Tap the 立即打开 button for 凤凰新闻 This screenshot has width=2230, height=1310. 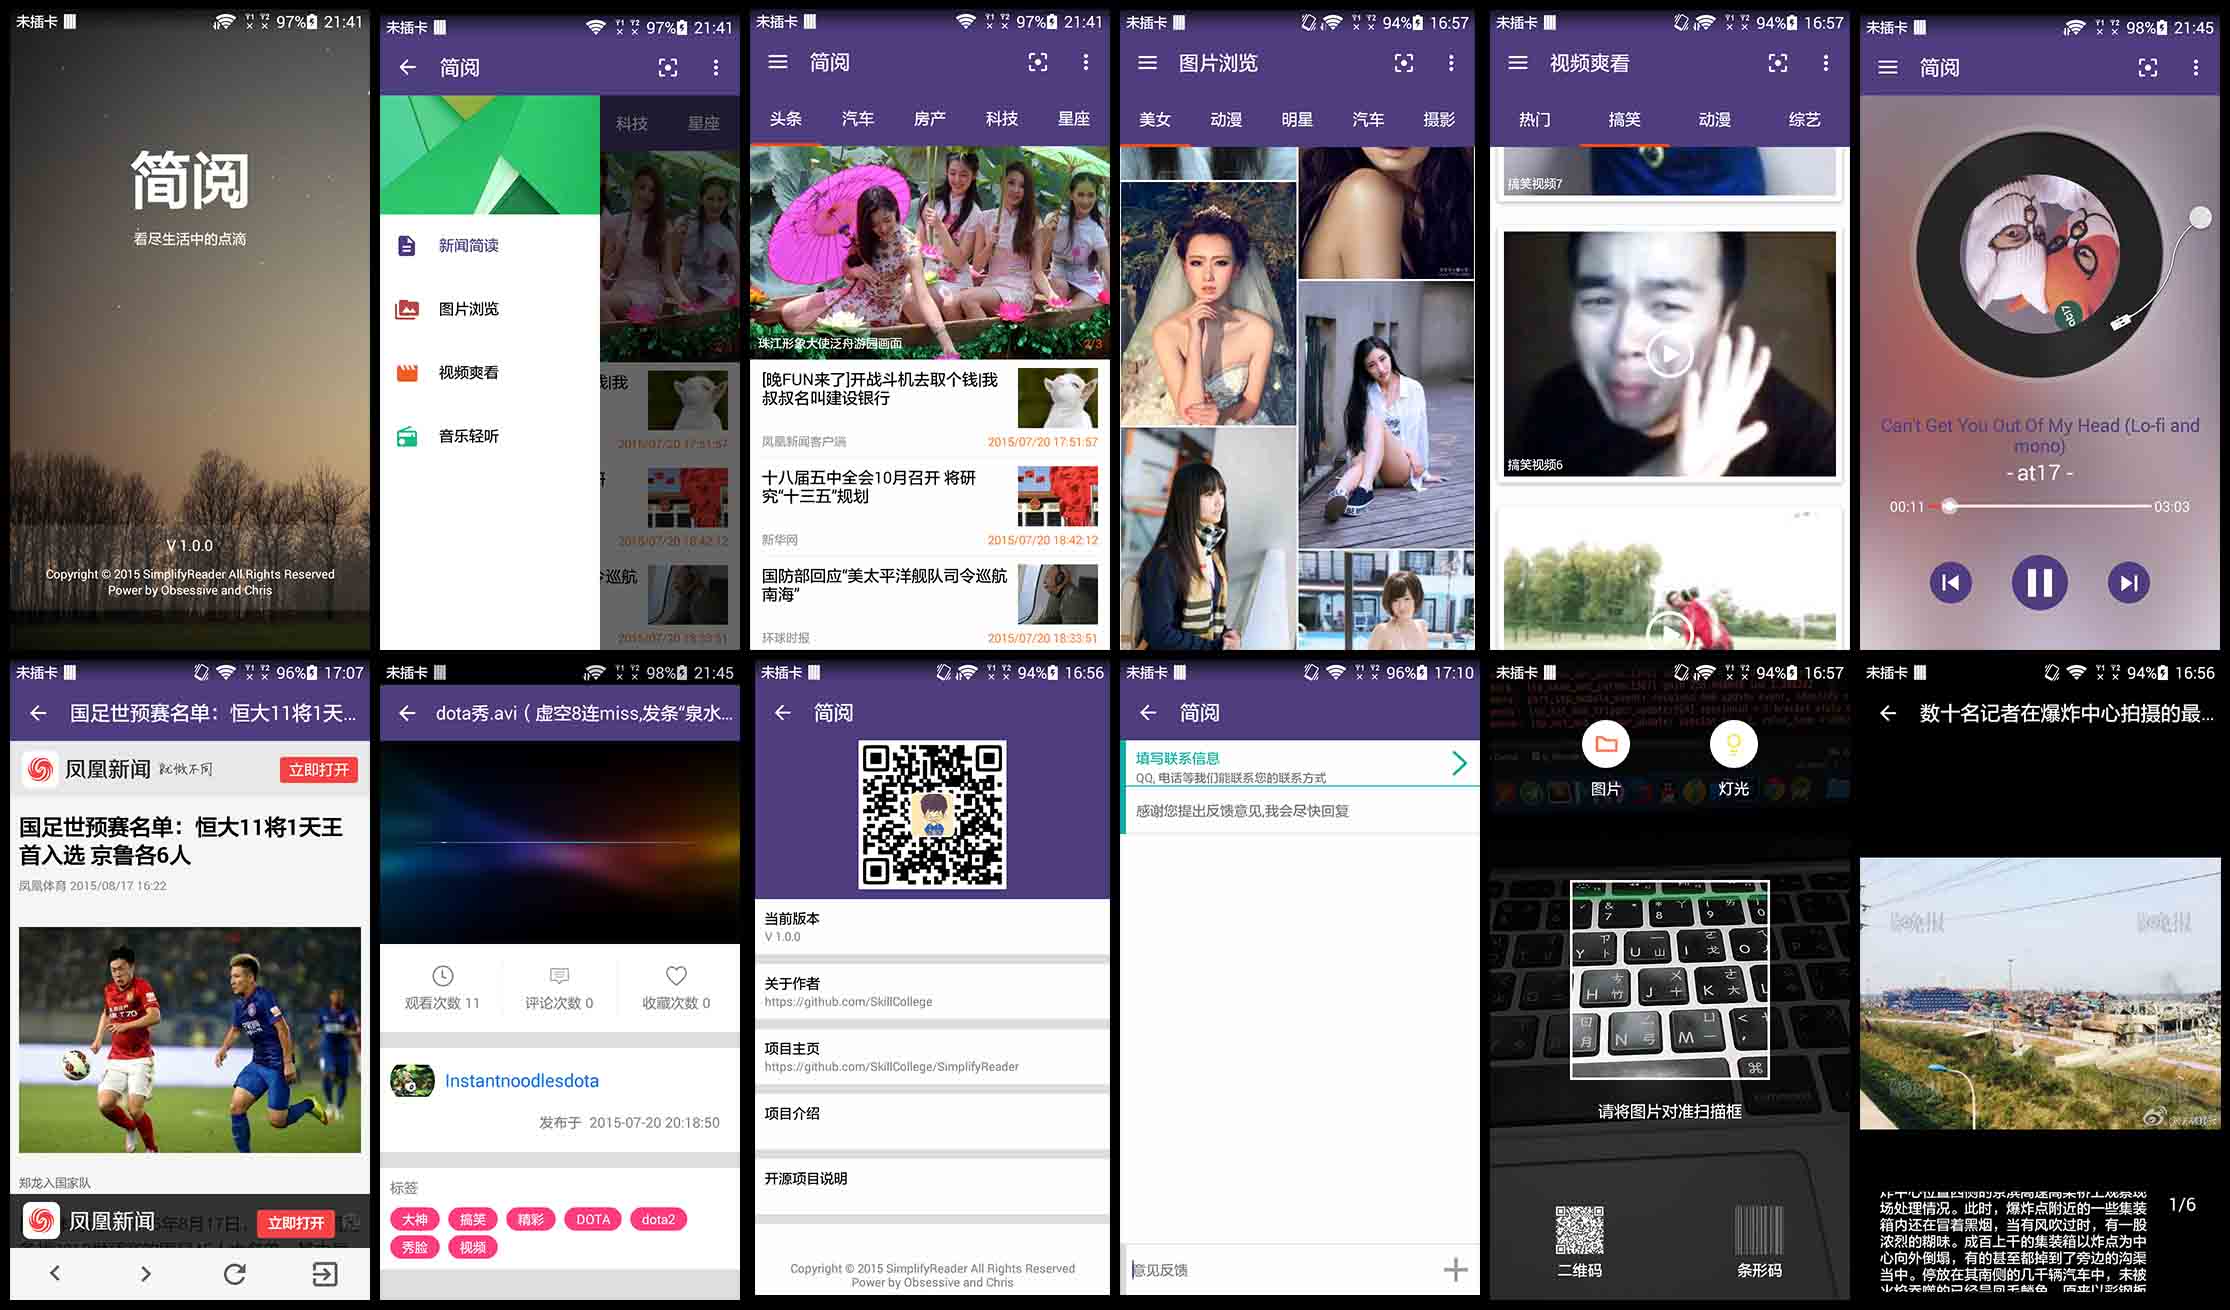pyautogui.click(x=320, y=770)
